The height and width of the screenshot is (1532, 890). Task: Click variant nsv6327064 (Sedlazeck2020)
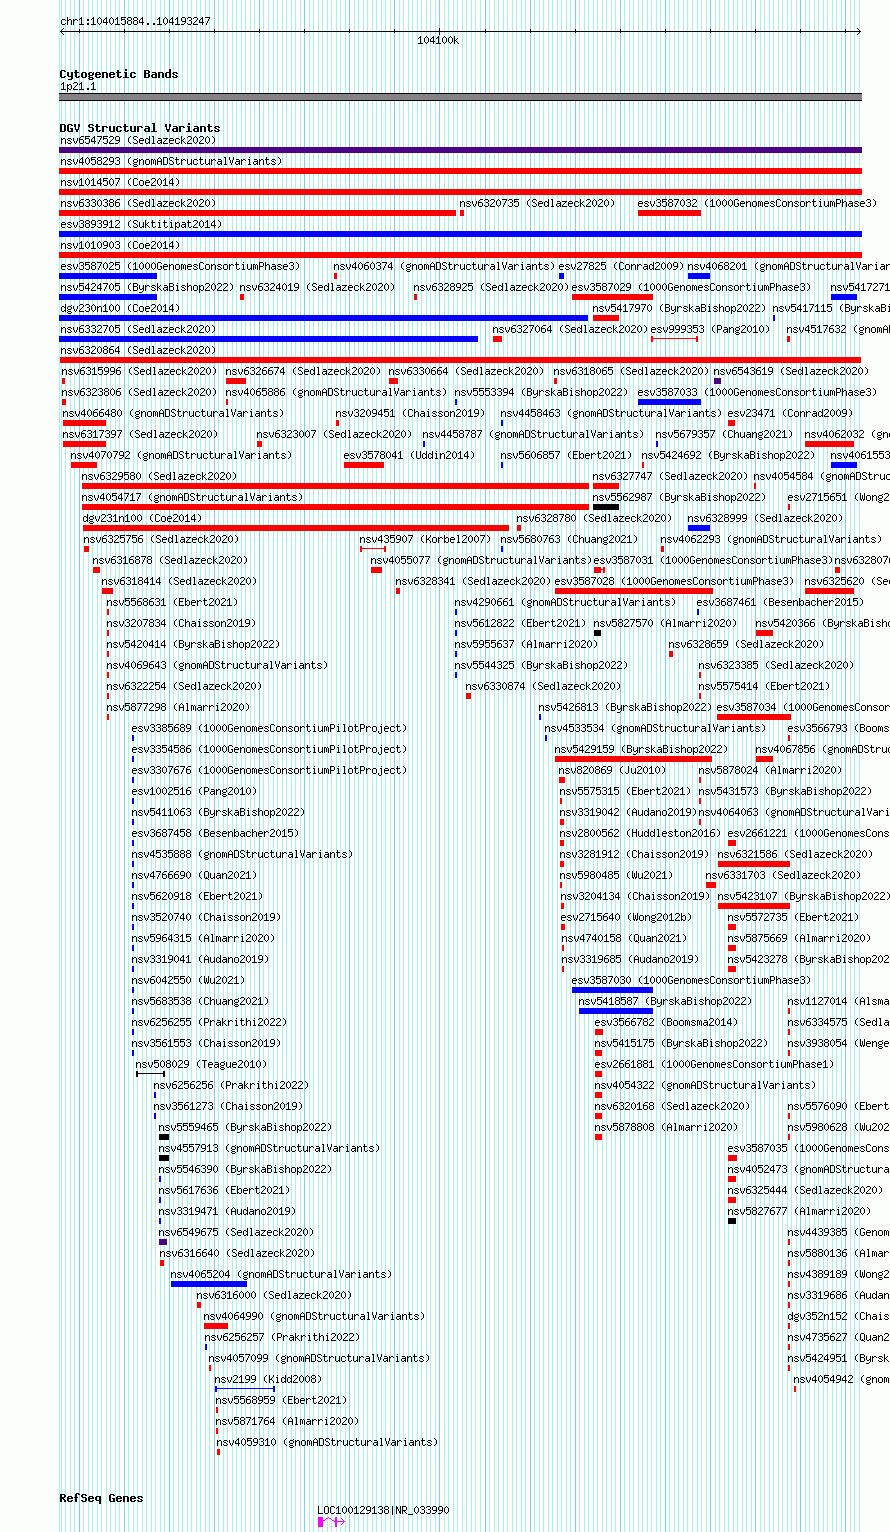tap(570, 329)
